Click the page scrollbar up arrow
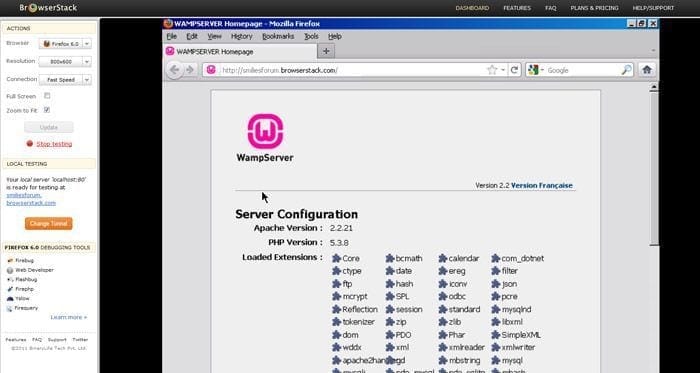The image size is (700, 373). 654,87
